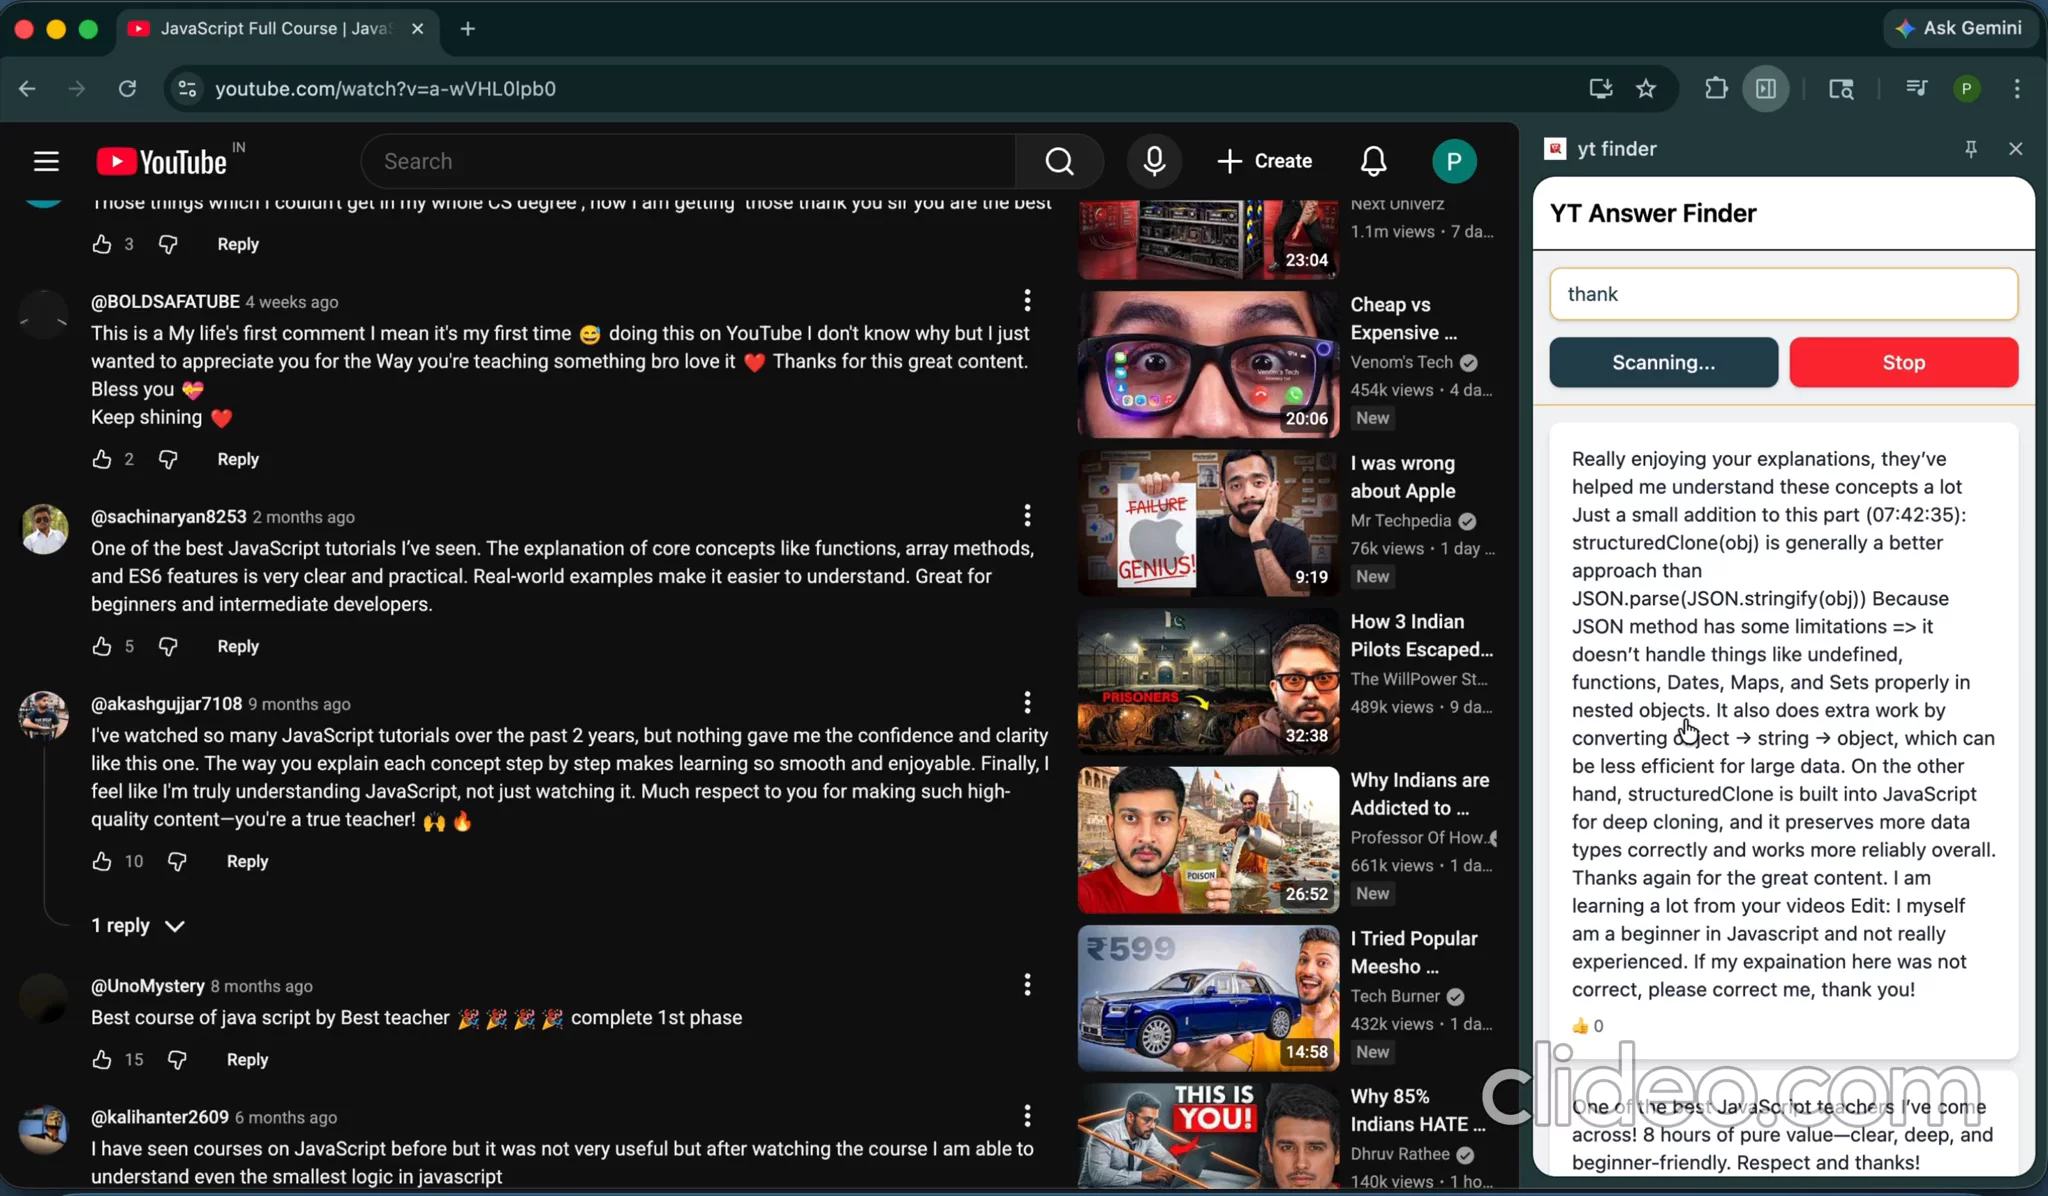Open @sachinaryan8253 channel link
Viewport: 2048px width, 1196px height.
[x=168, y=517]
